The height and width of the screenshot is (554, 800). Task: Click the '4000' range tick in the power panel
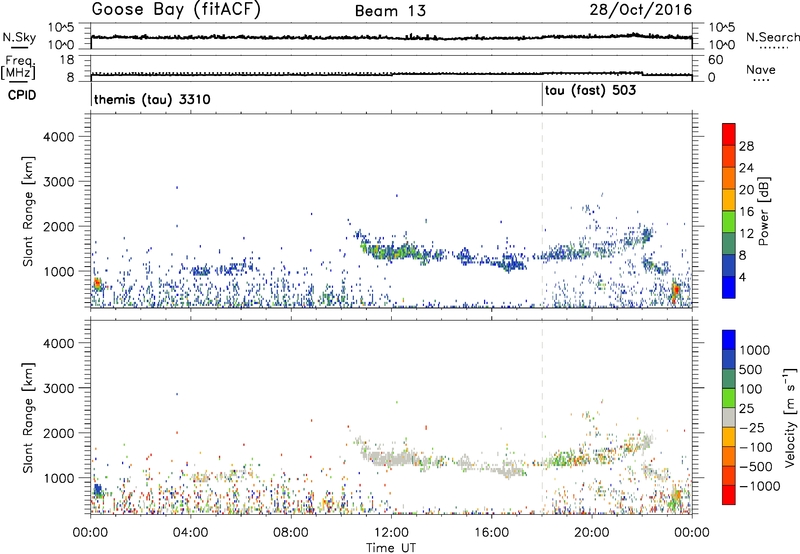pyautogui.click(x=59, y=137)
